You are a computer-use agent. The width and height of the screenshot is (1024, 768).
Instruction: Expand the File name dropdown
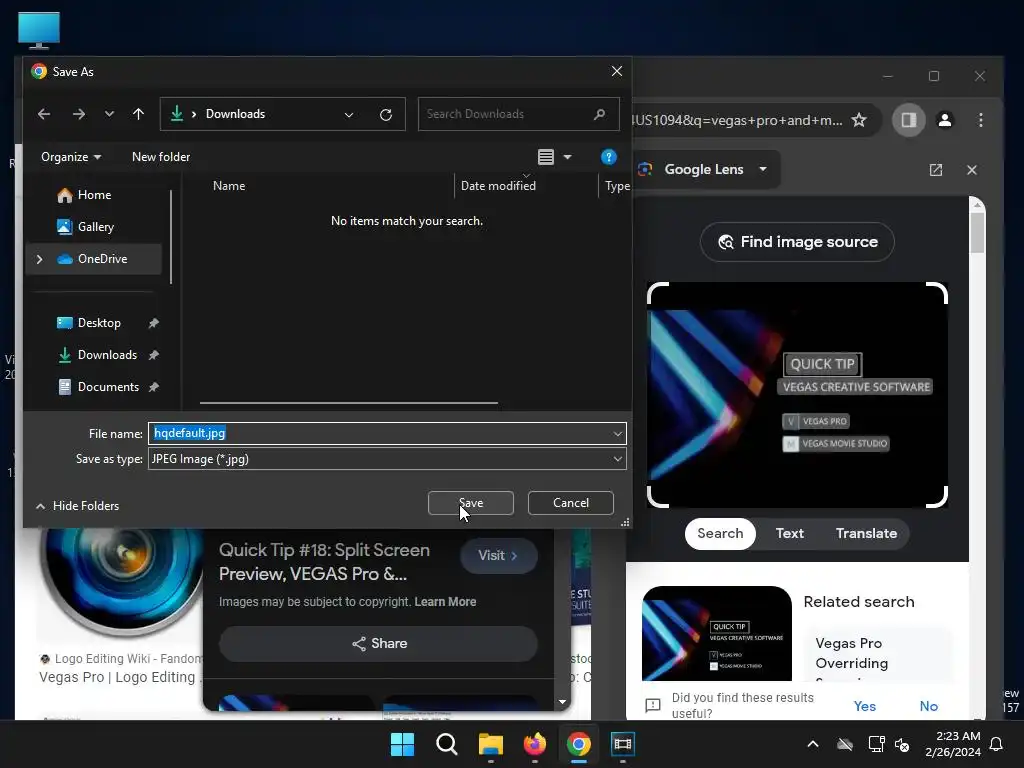click(x=617, y=434)
